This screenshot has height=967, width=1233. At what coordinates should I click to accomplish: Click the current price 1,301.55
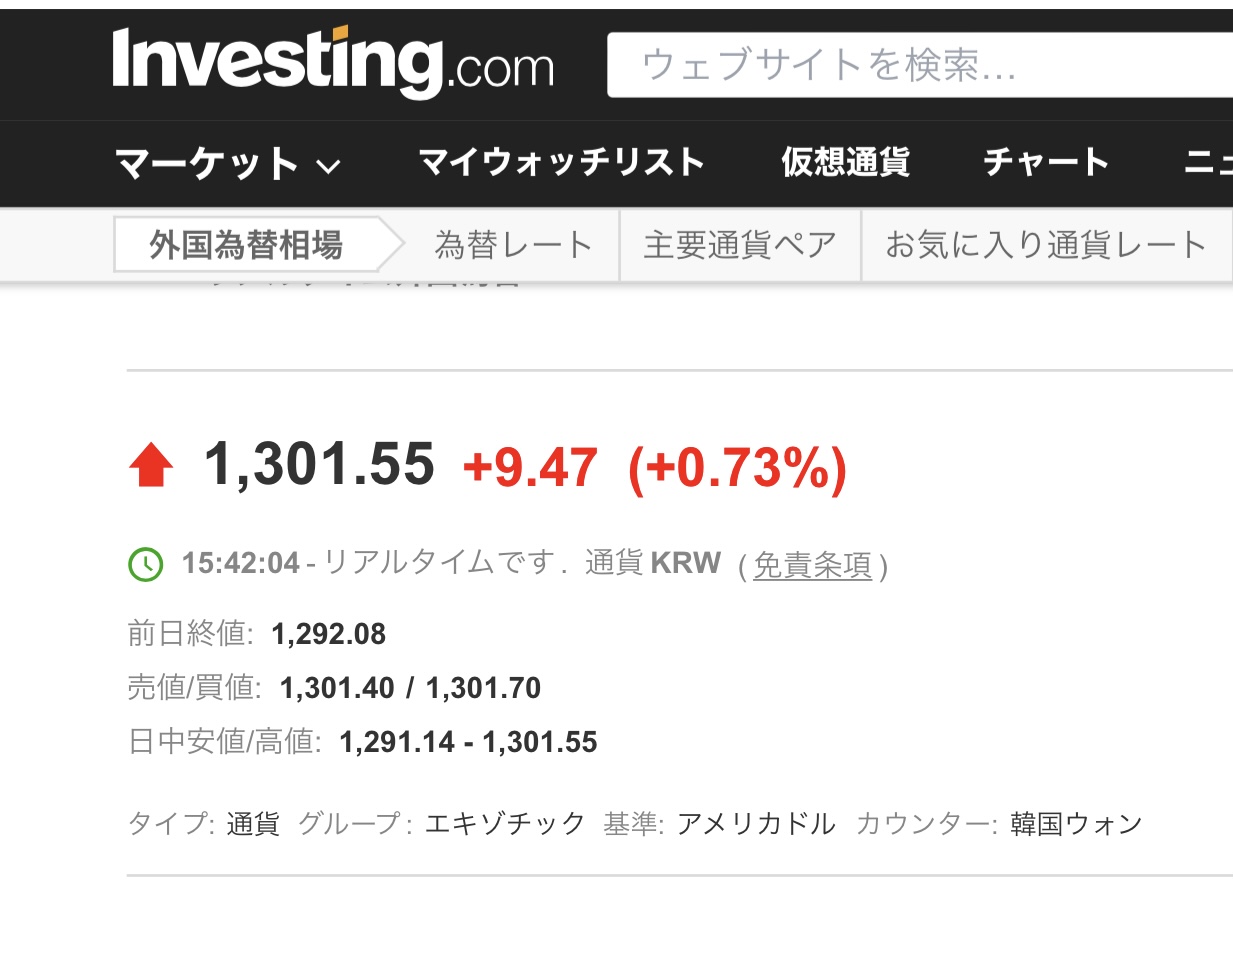click(x=319, y=465)
